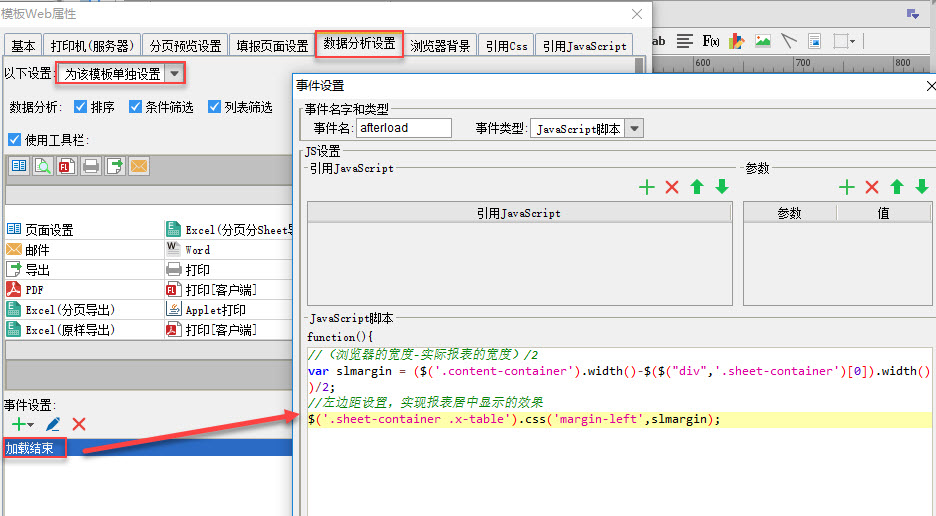The image size is (936, 516).
Task: Click the Flash print red toolbar icon
Action: tap(67, 166)
